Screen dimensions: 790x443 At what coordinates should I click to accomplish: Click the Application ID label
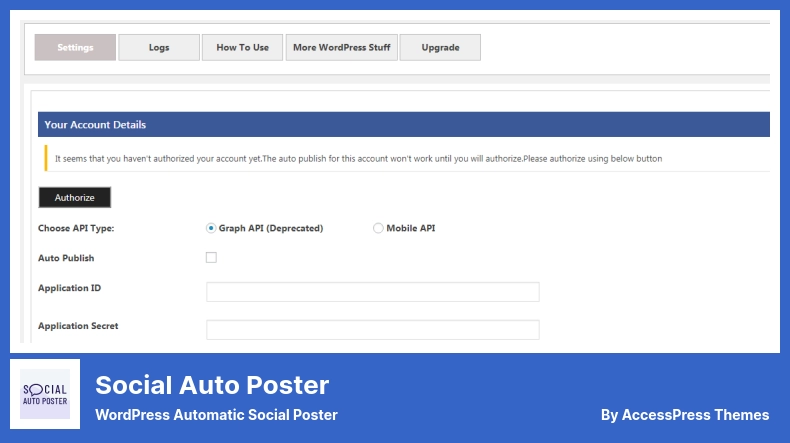pos(70,288)
